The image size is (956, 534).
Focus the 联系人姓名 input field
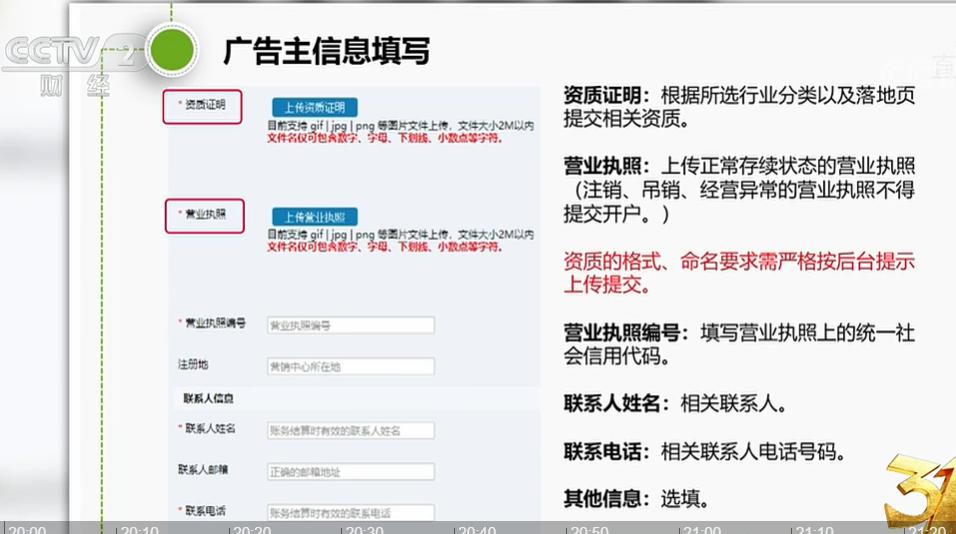pyautogui.click(x=351, y=430)
